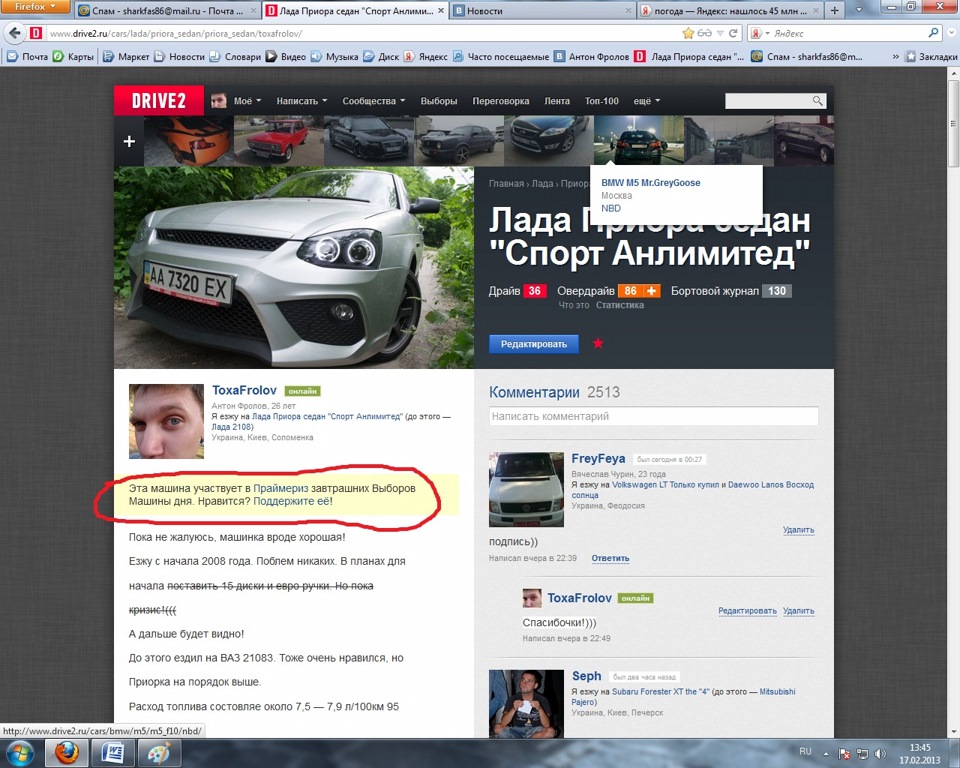Open Лента in DRIVE2 navigation
The width and height of the screenshot is (960, 768).
tap(557, 101)
